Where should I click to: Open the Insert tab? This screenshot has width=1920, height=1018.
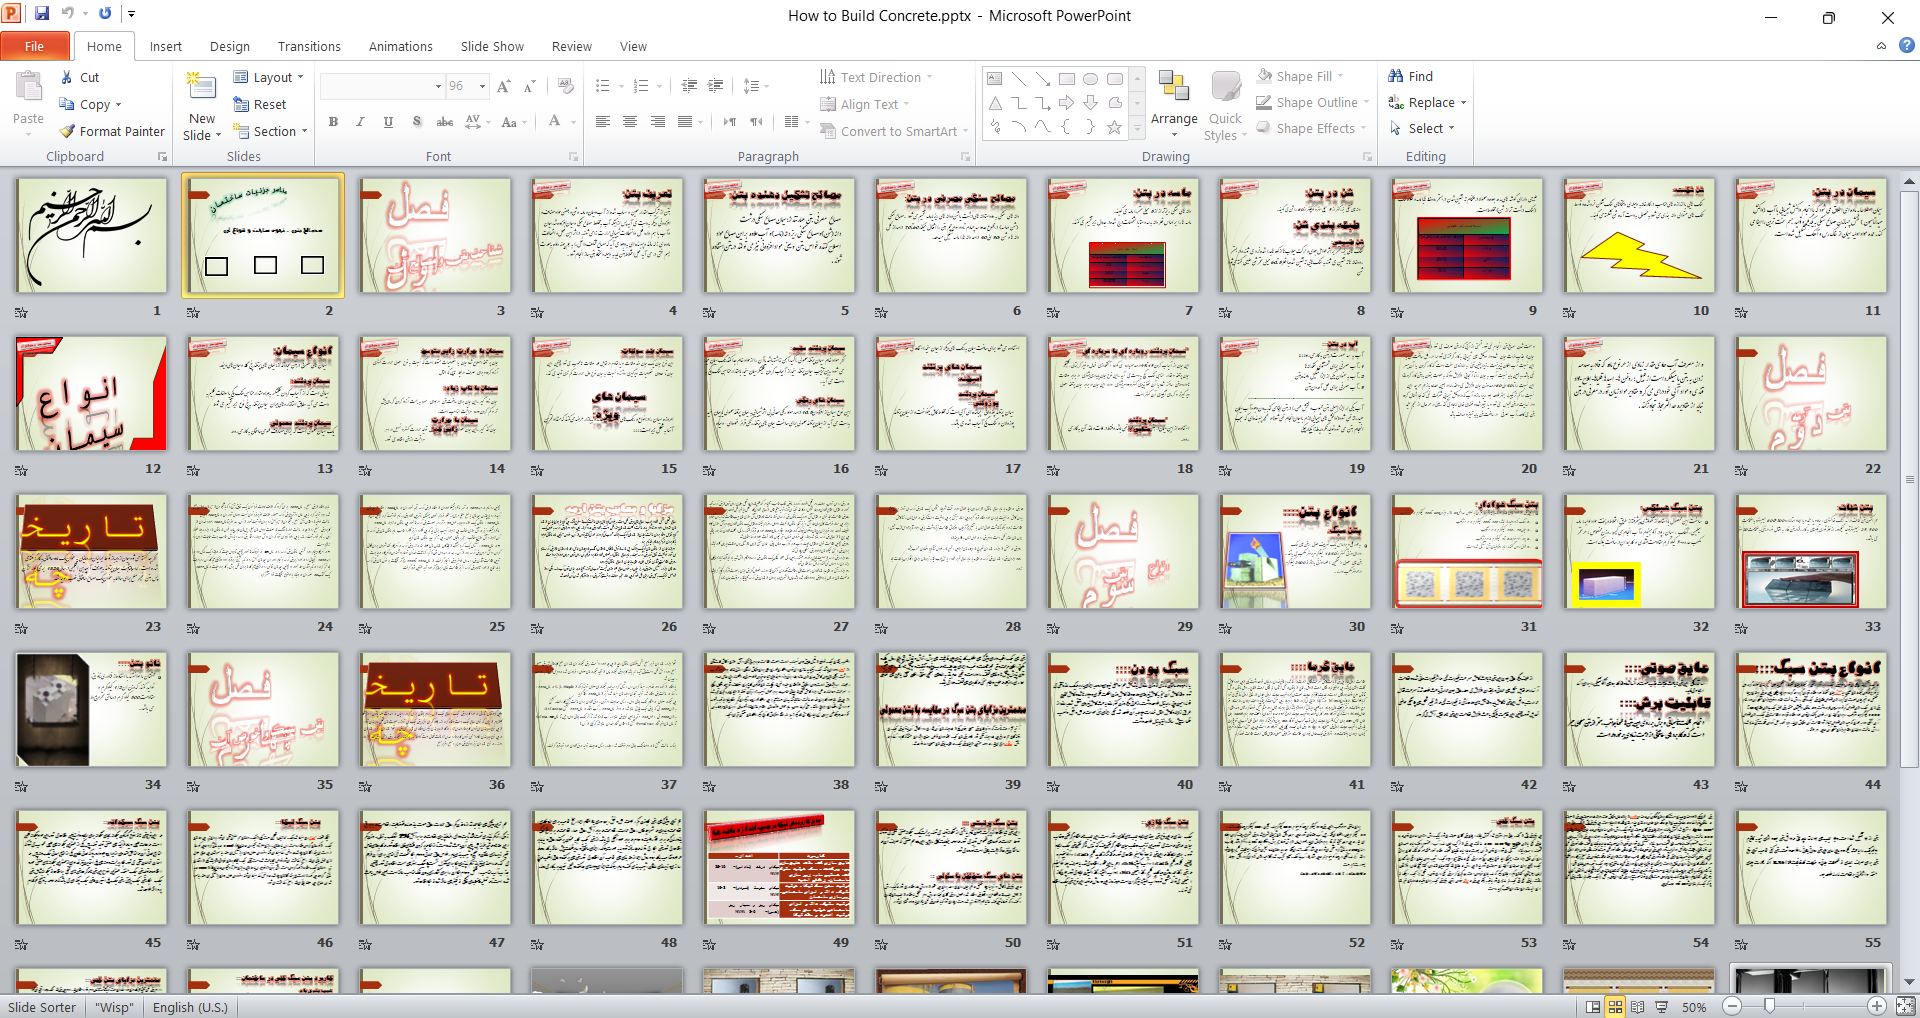[166, 46]
